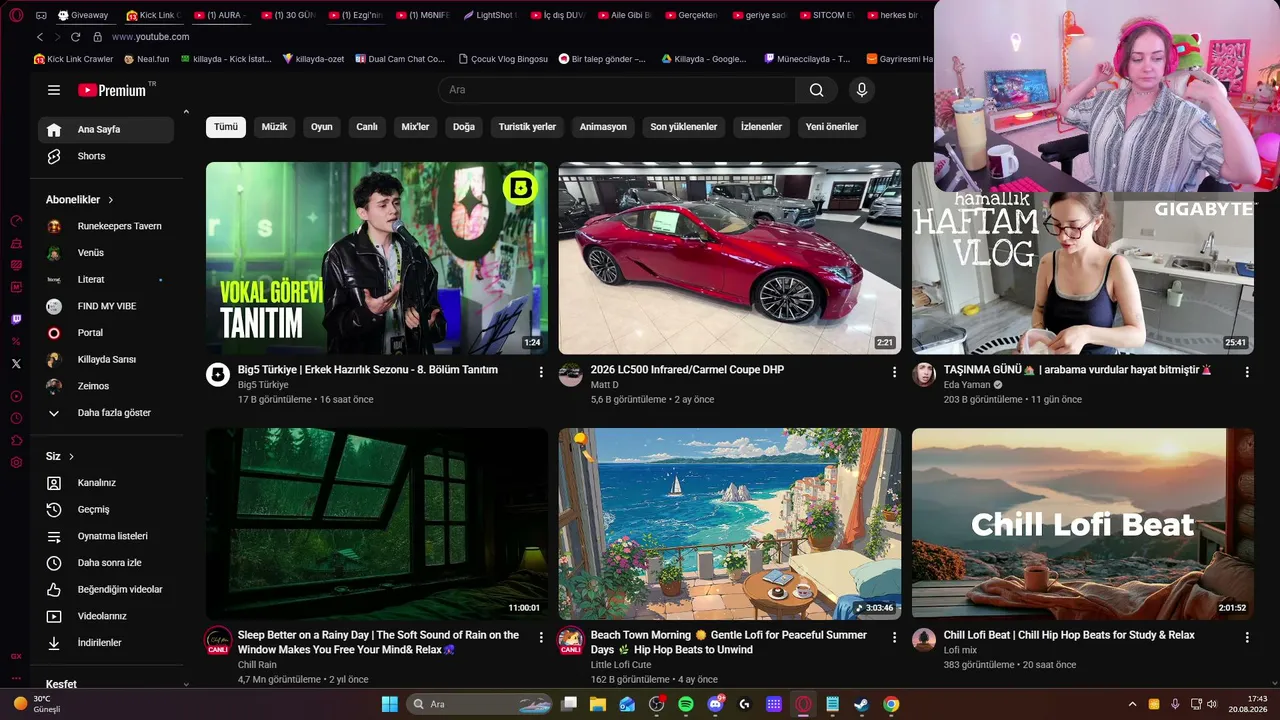Open X (Twitter) in Opera sidebar
This screenshot has width=1280, height=720.
click(16, 364)
